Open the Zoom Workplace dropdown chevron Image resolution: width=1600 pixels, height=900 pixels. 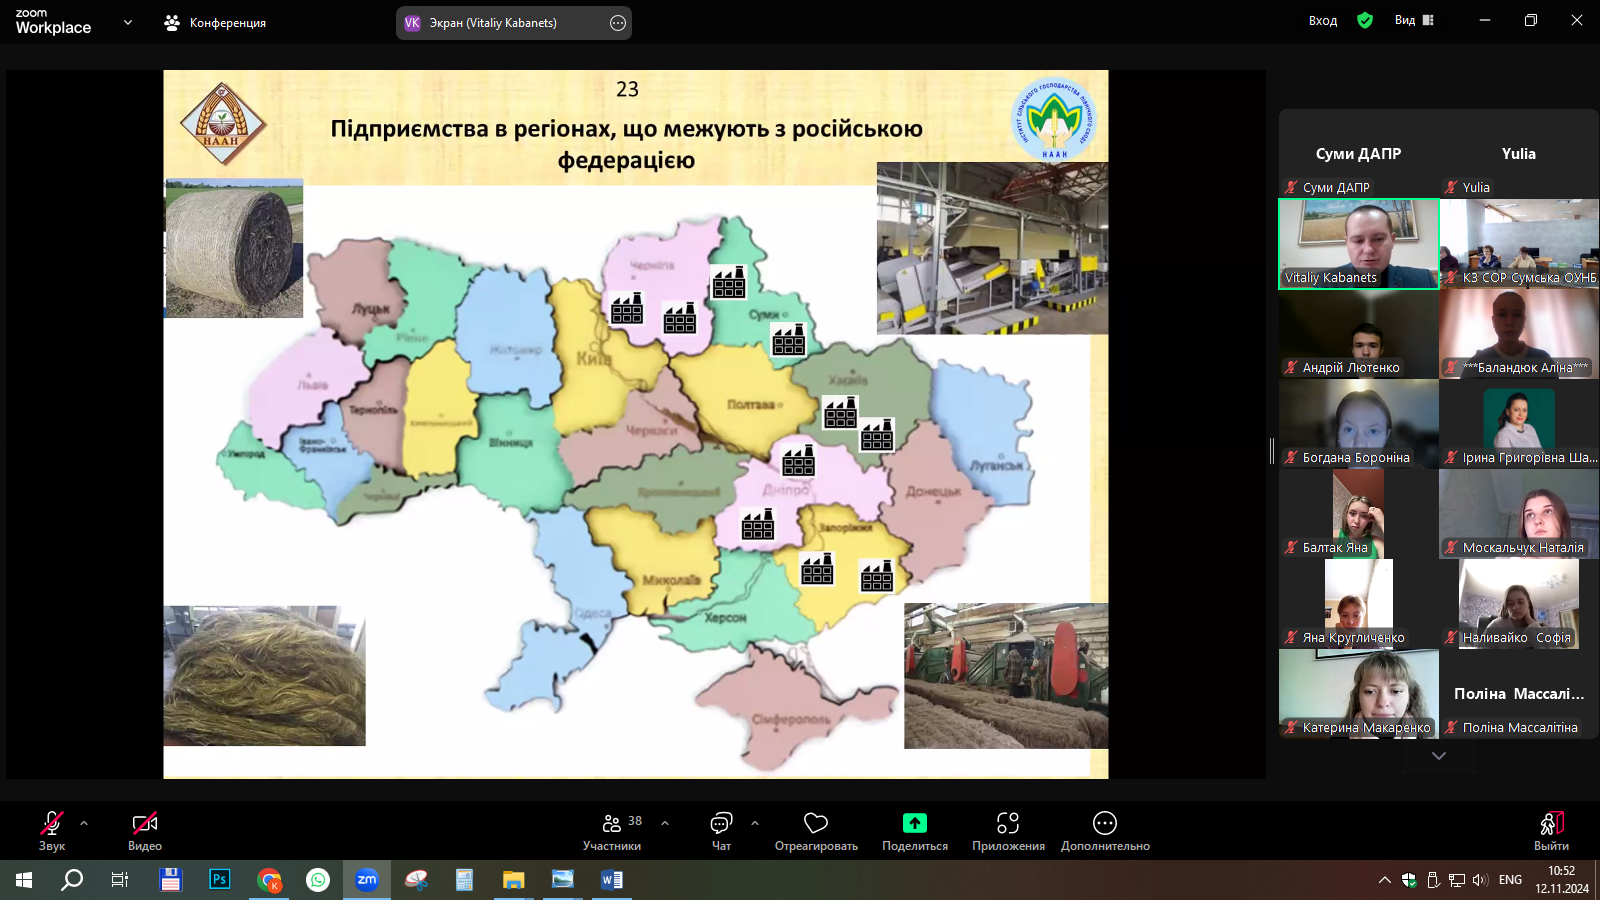[x=127, y=22]
